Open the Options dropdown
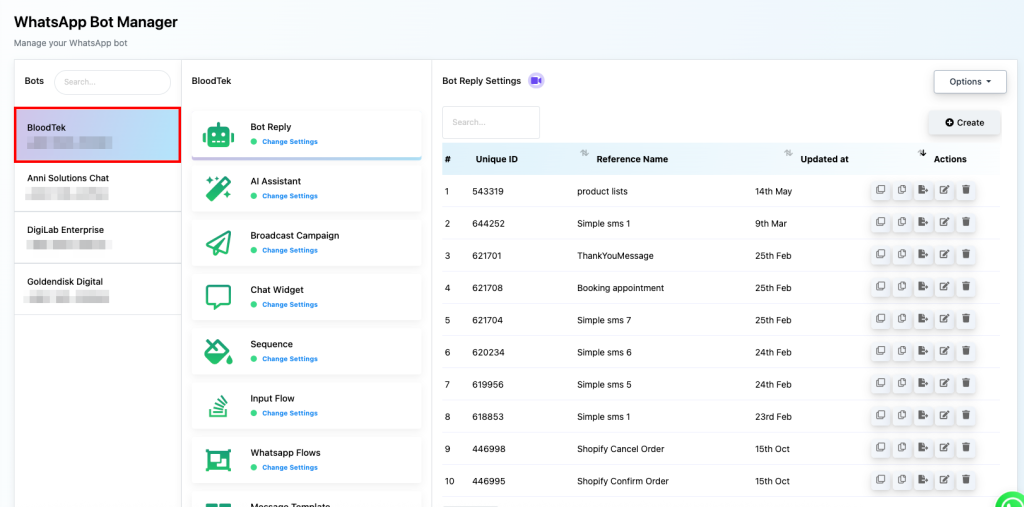The height and width of the screenshot is (507, 1024). tap(969, 82)
